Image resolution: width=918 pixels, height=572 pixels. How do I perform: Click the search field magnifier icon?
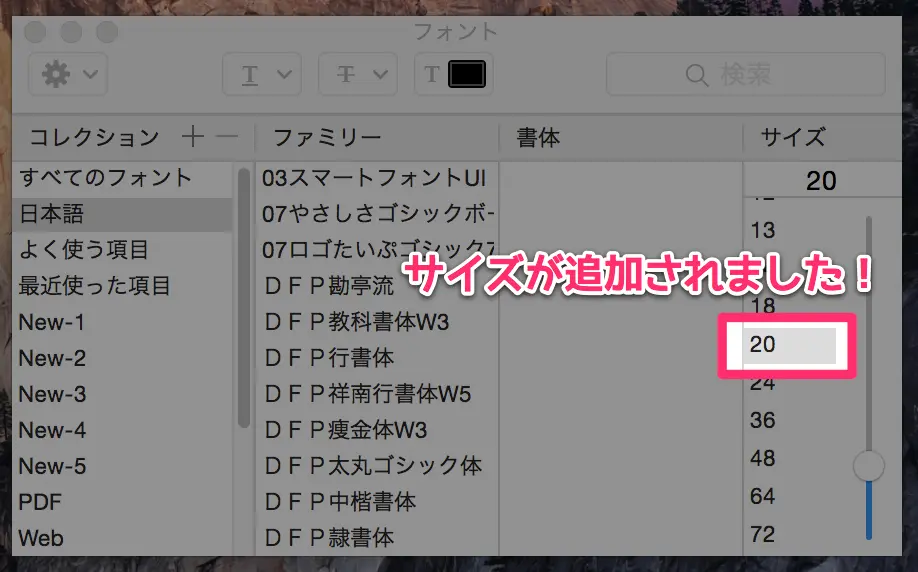[x=696, y=75]
